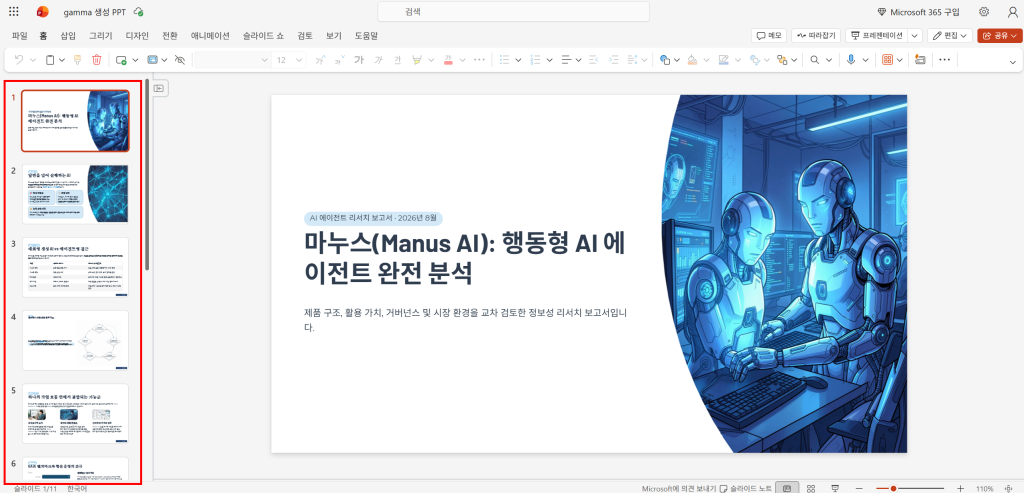
Task: Click the cloud saved status icon
Action: pyautogui.click(x=138, y=12)
